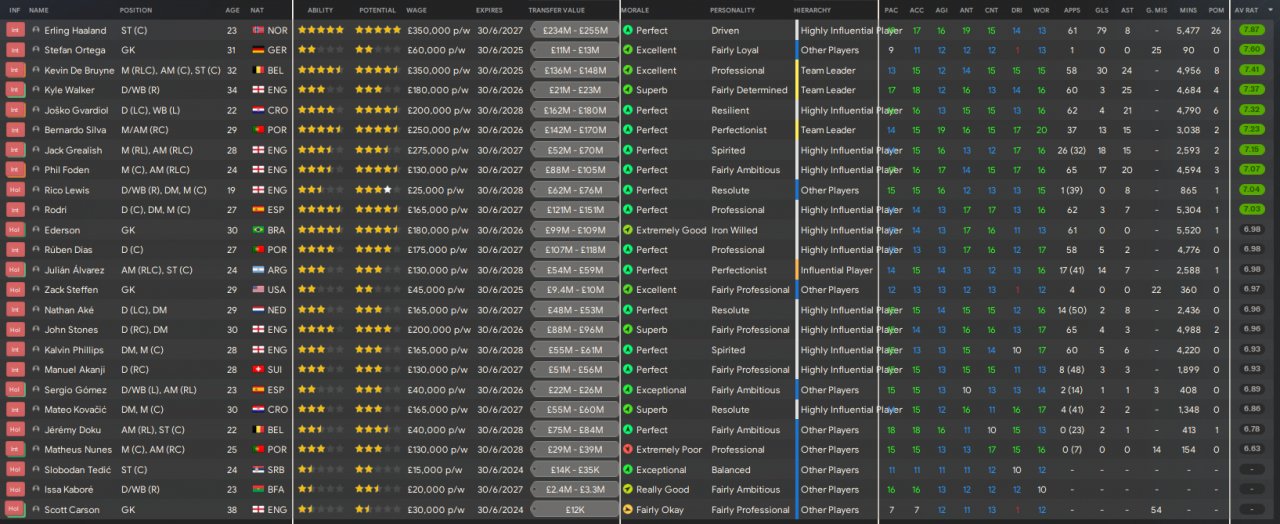Open the player info icon beside Phil Foden
1280x524 pixels.
(36, 170)
